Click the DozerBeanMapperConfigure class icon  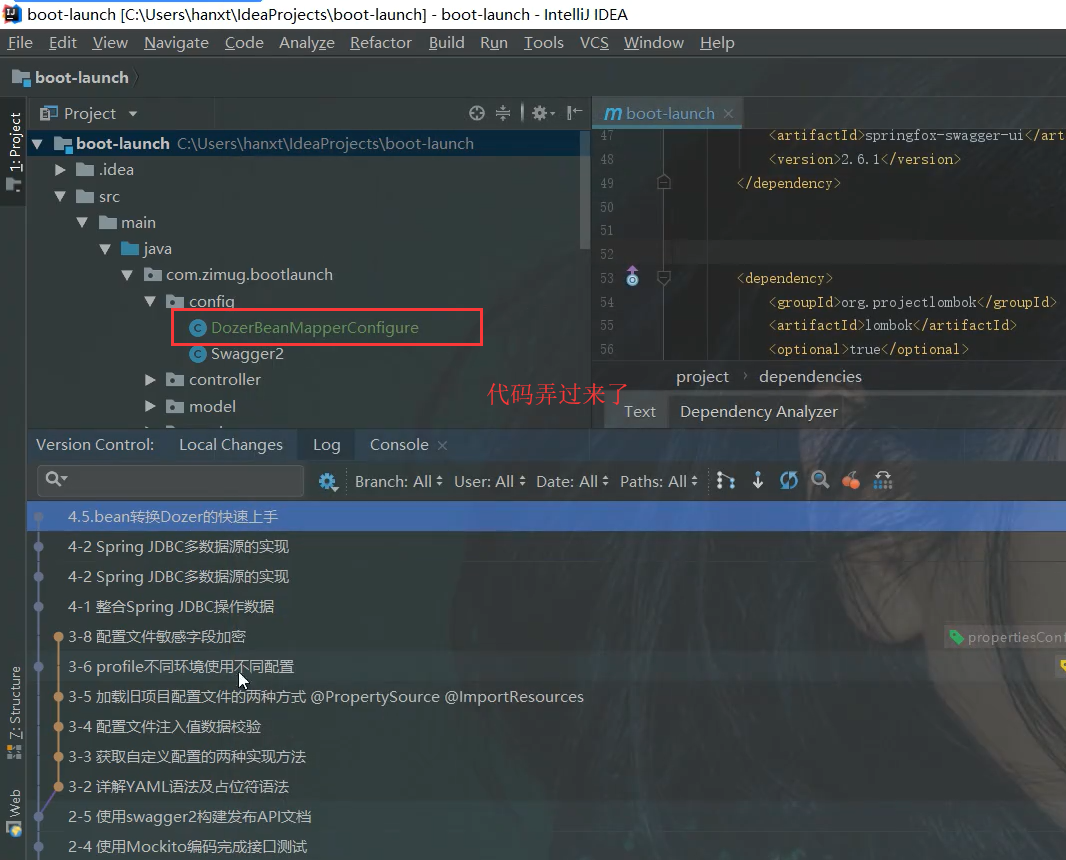(197, 328)
